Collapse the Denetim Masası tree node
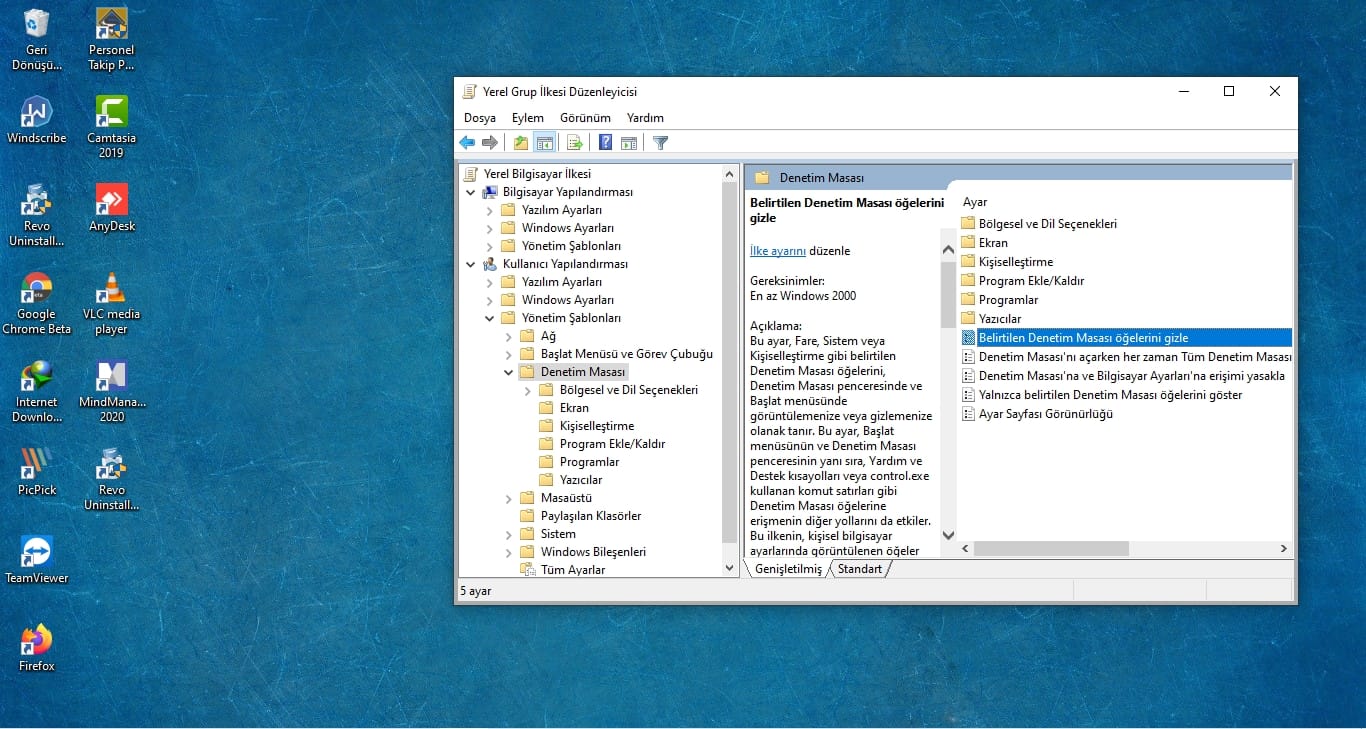 click(x=508, y=372)
